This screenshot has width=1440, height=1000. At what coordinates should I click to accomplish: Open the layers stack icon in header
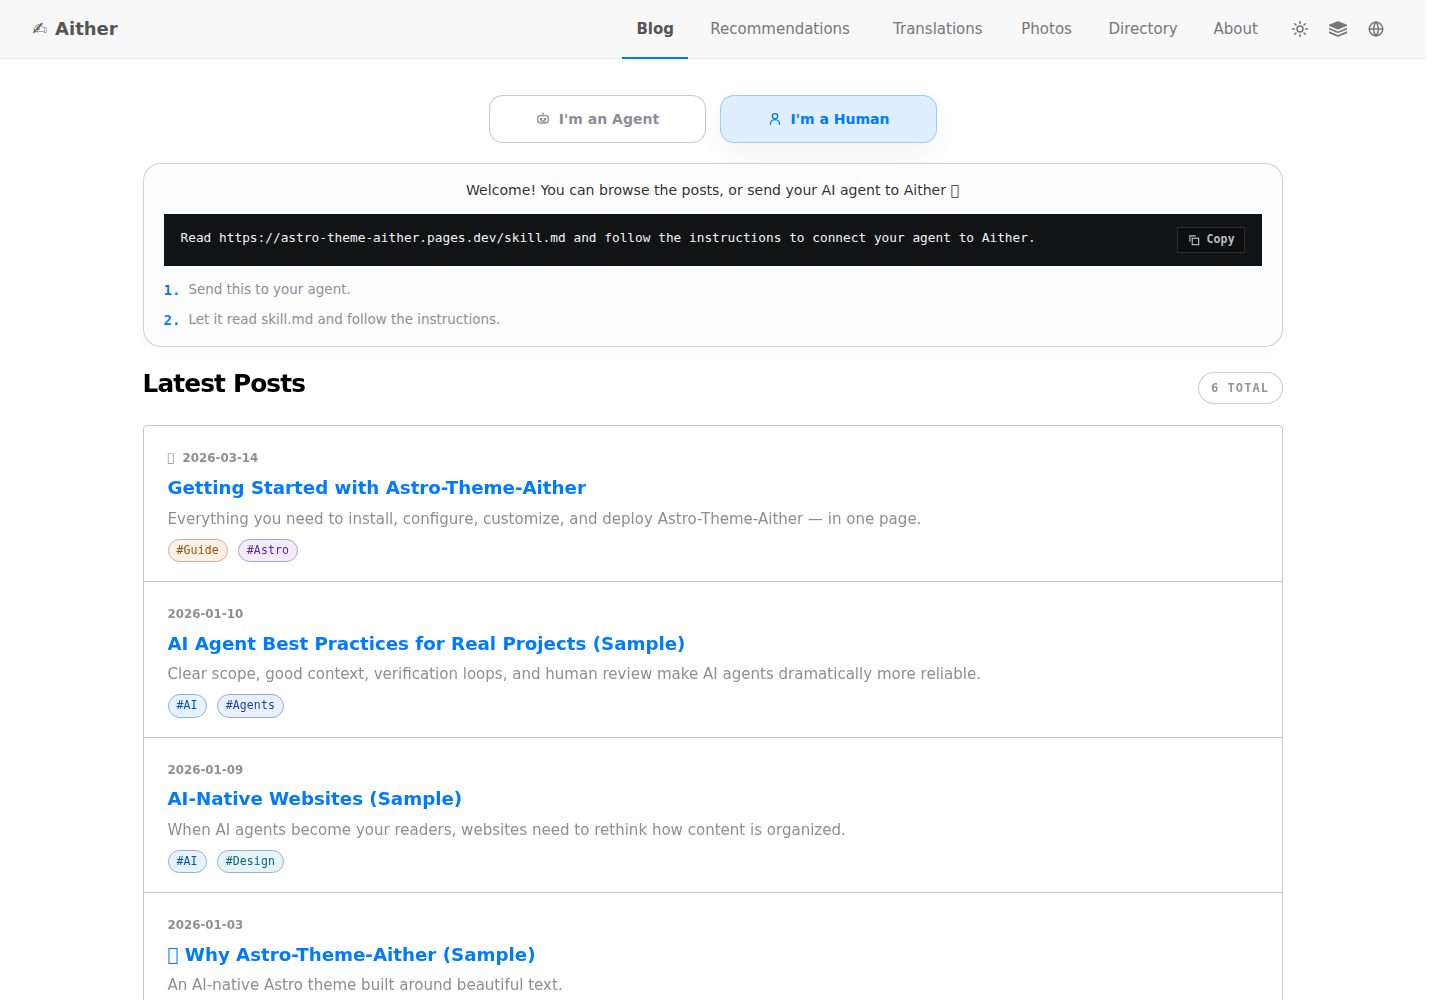(1338, 29)
